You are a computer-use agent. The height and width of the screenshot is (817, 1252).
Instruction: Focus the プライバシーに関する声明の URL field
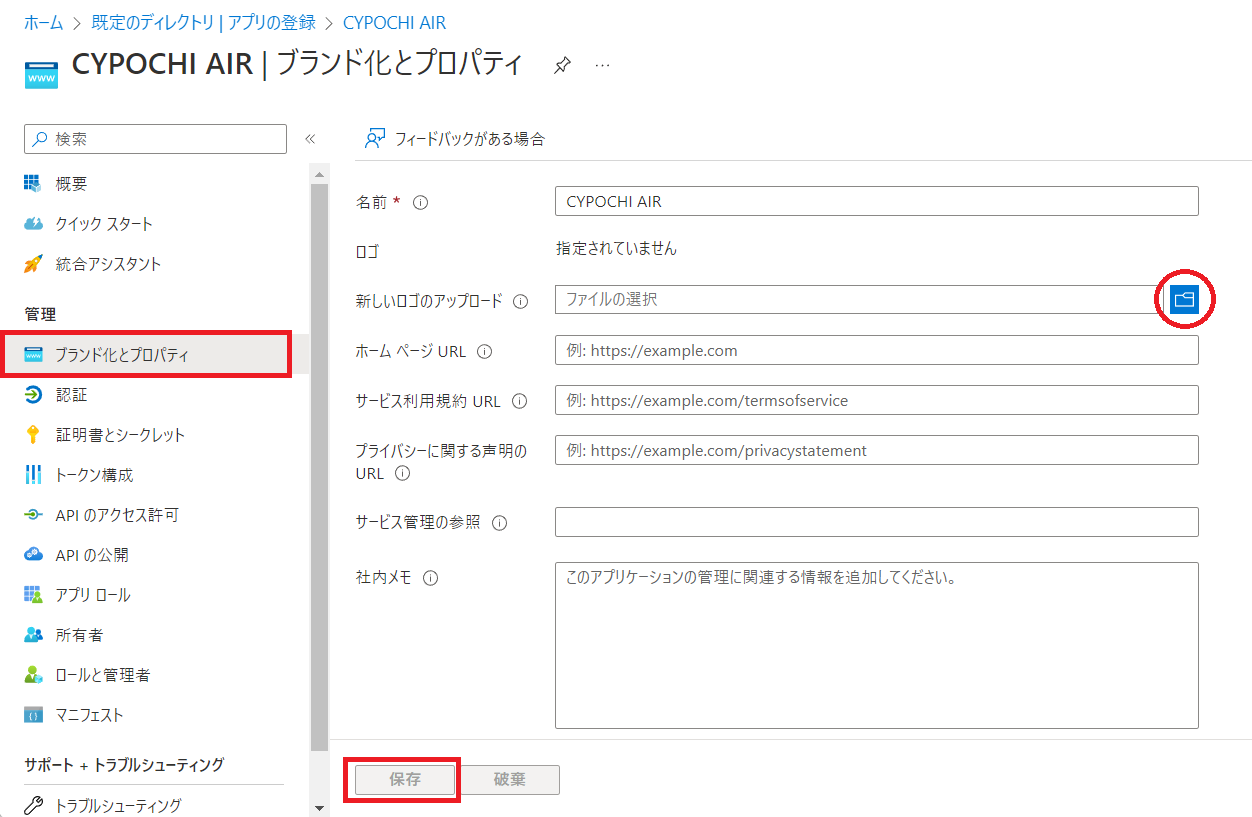pyautogui.click(x=876, y=450)
